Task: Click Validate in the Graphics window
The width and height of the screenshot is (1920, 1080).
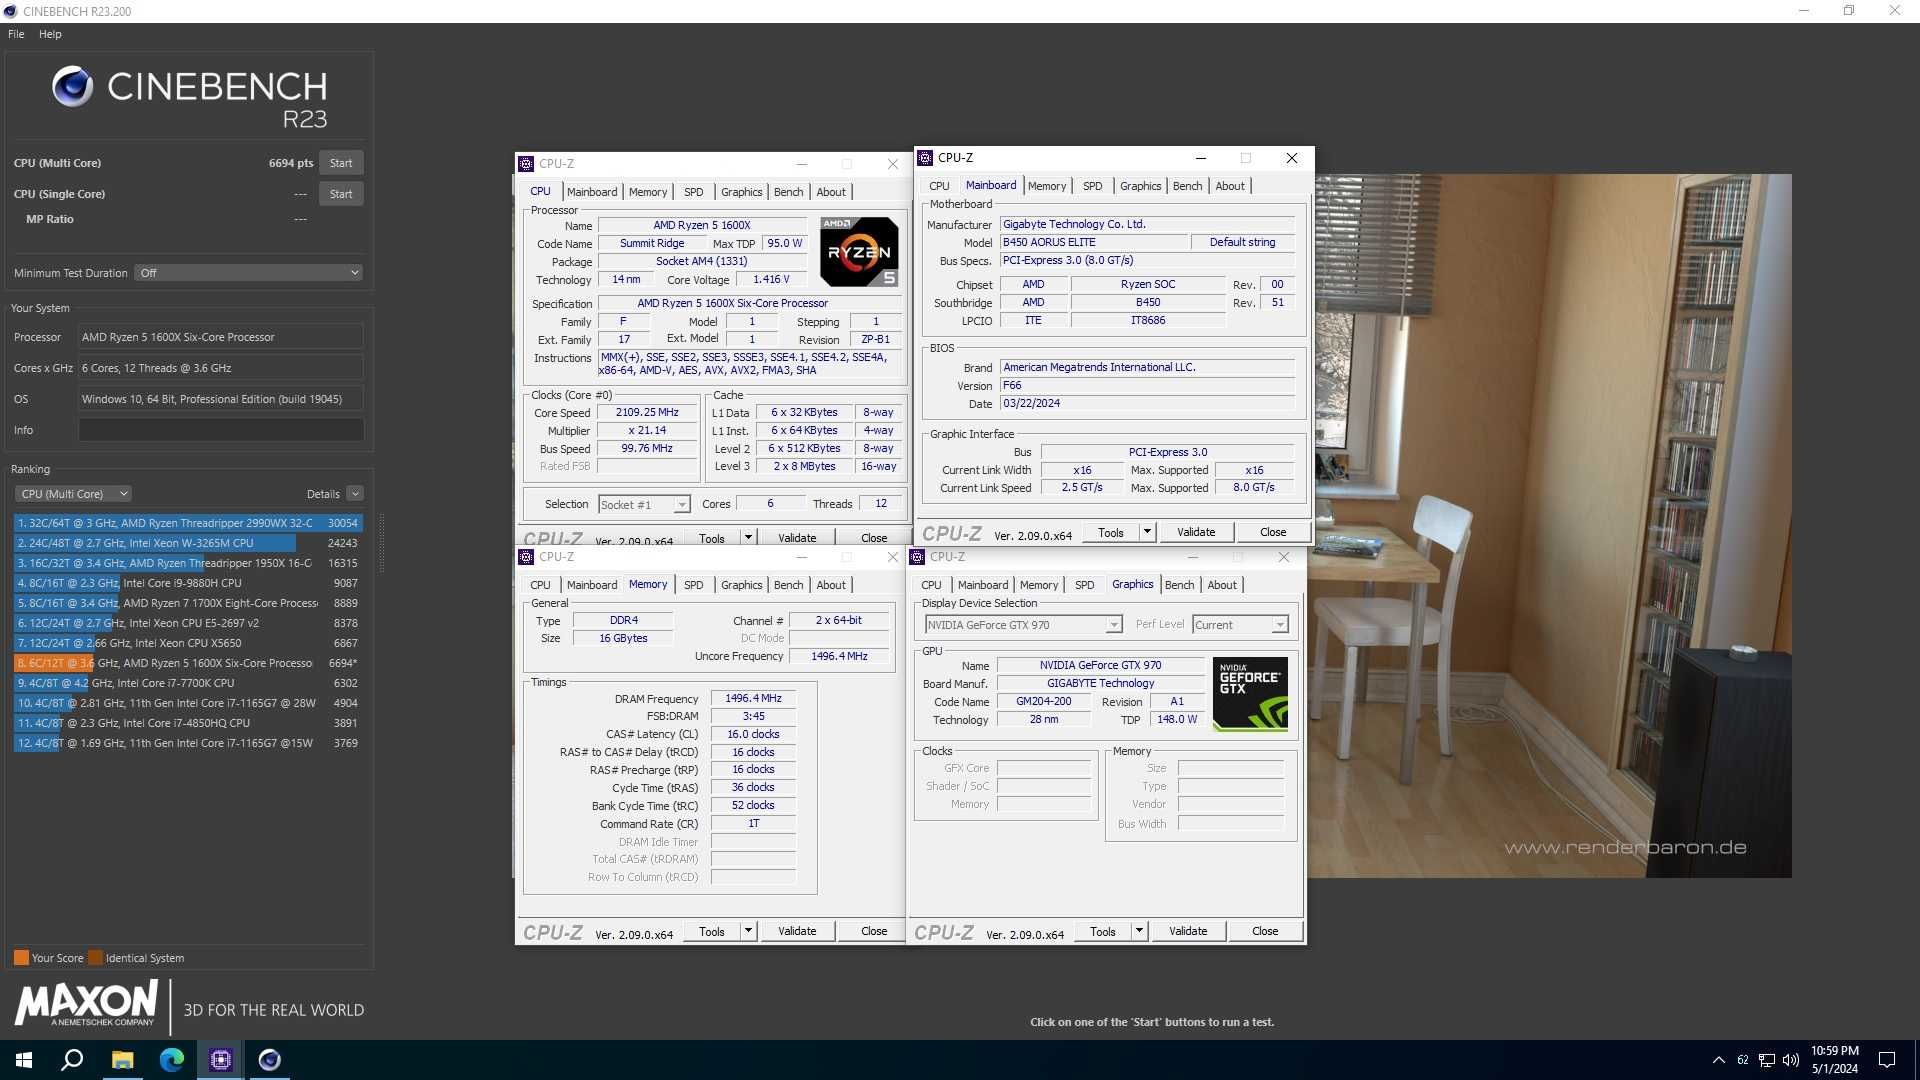Action: click(x=1188, y=931)
